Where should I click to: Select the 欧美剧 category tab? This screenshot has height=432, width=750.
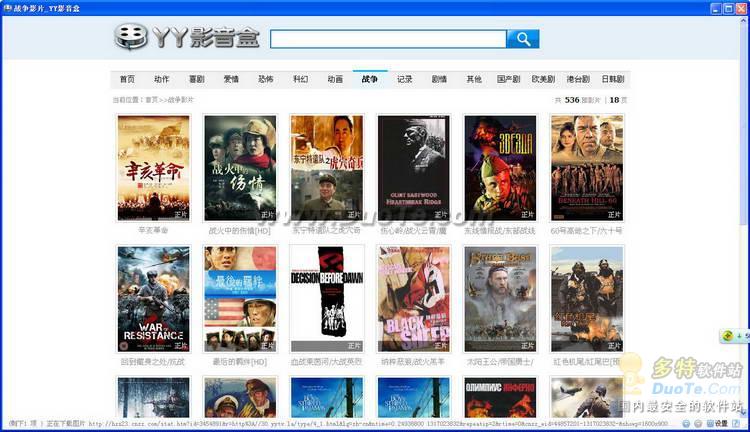tap(543, 79)
